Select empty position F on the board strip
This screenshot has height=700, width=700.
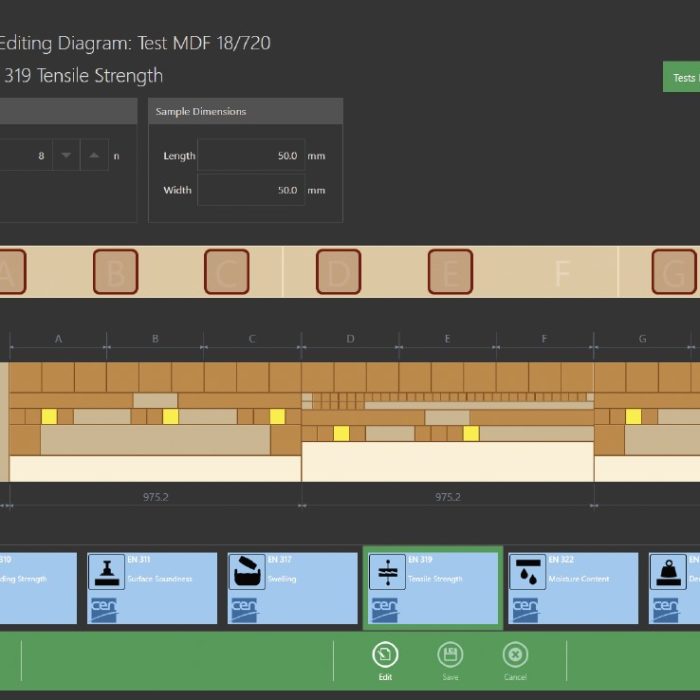click(562, 272)
